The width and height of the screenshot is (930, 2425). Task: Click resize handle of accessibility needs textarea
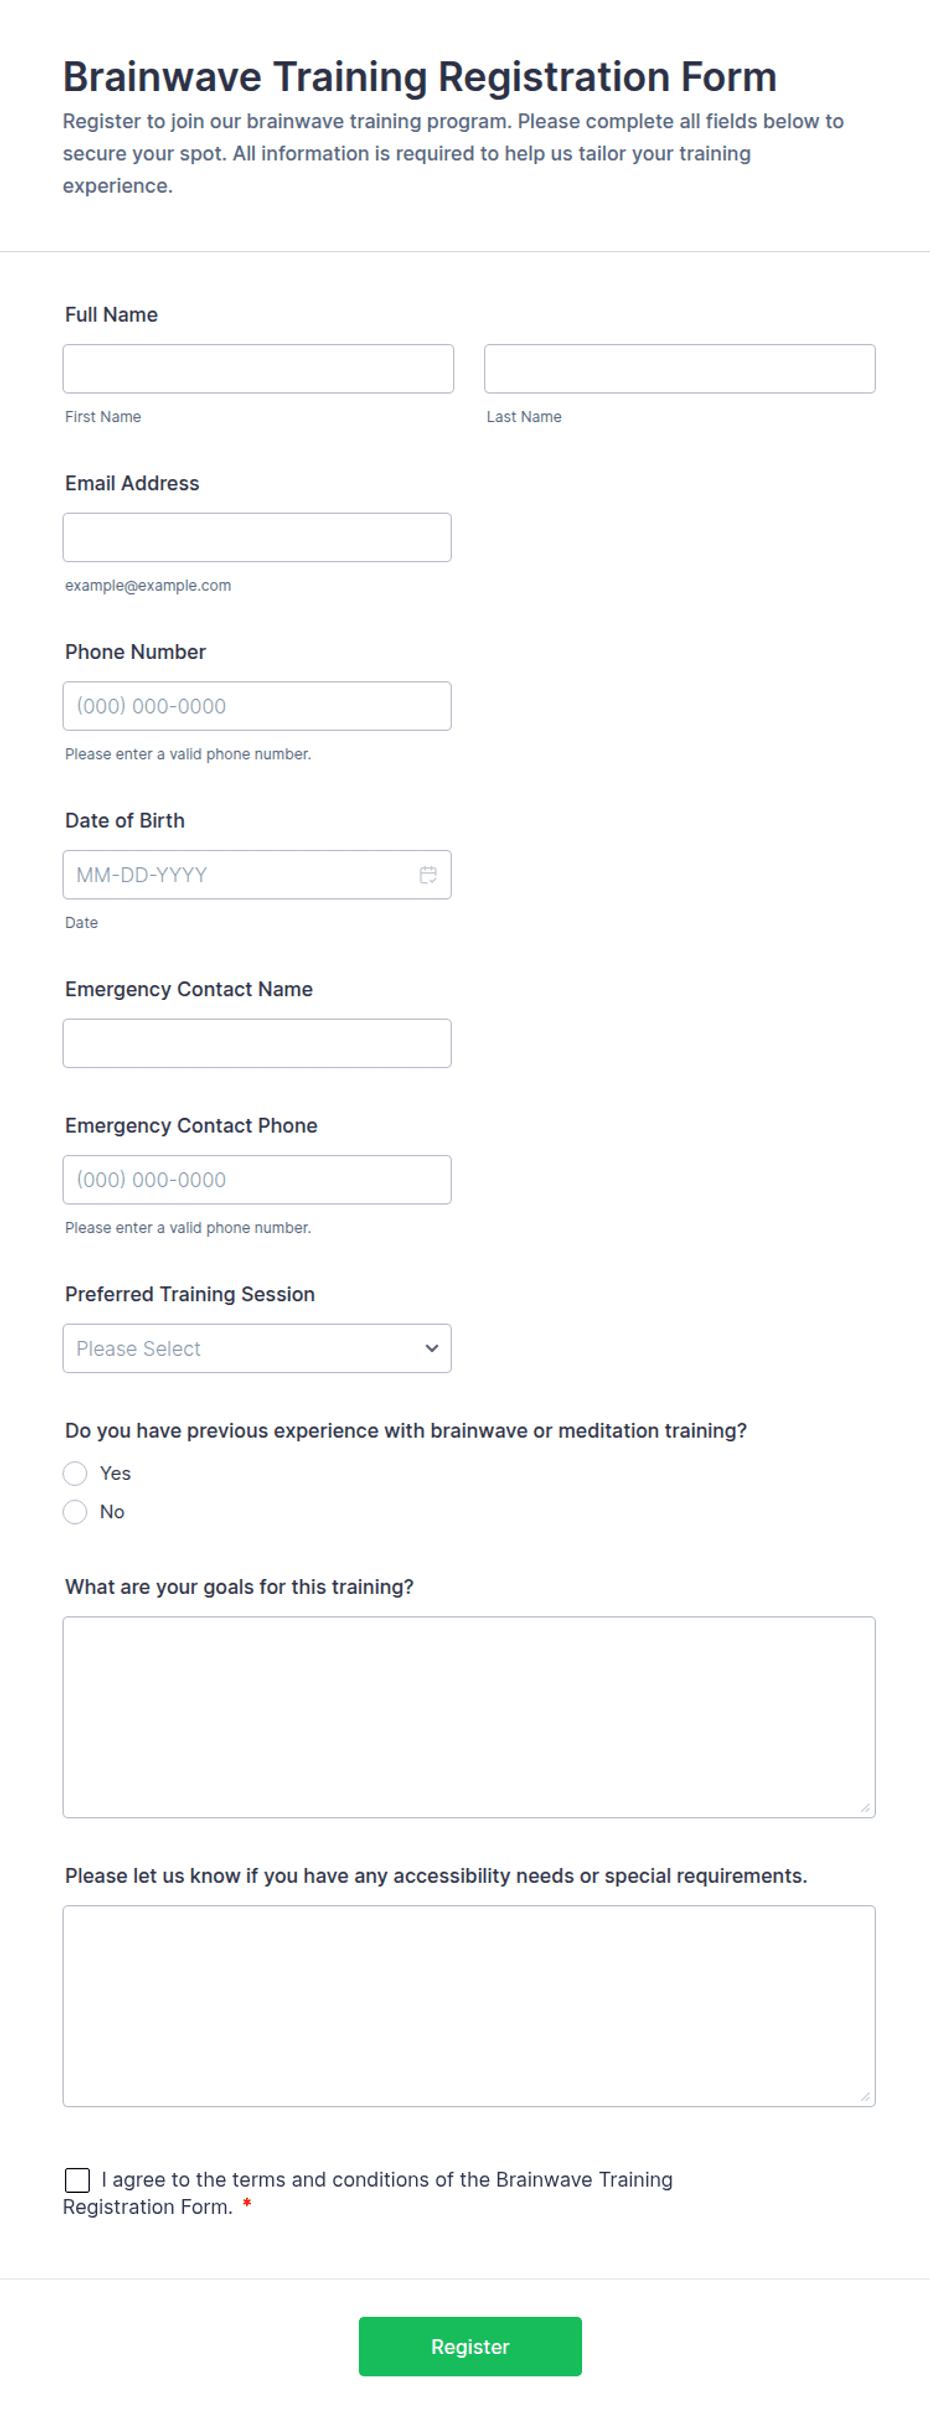click(x=865, y=2096)
